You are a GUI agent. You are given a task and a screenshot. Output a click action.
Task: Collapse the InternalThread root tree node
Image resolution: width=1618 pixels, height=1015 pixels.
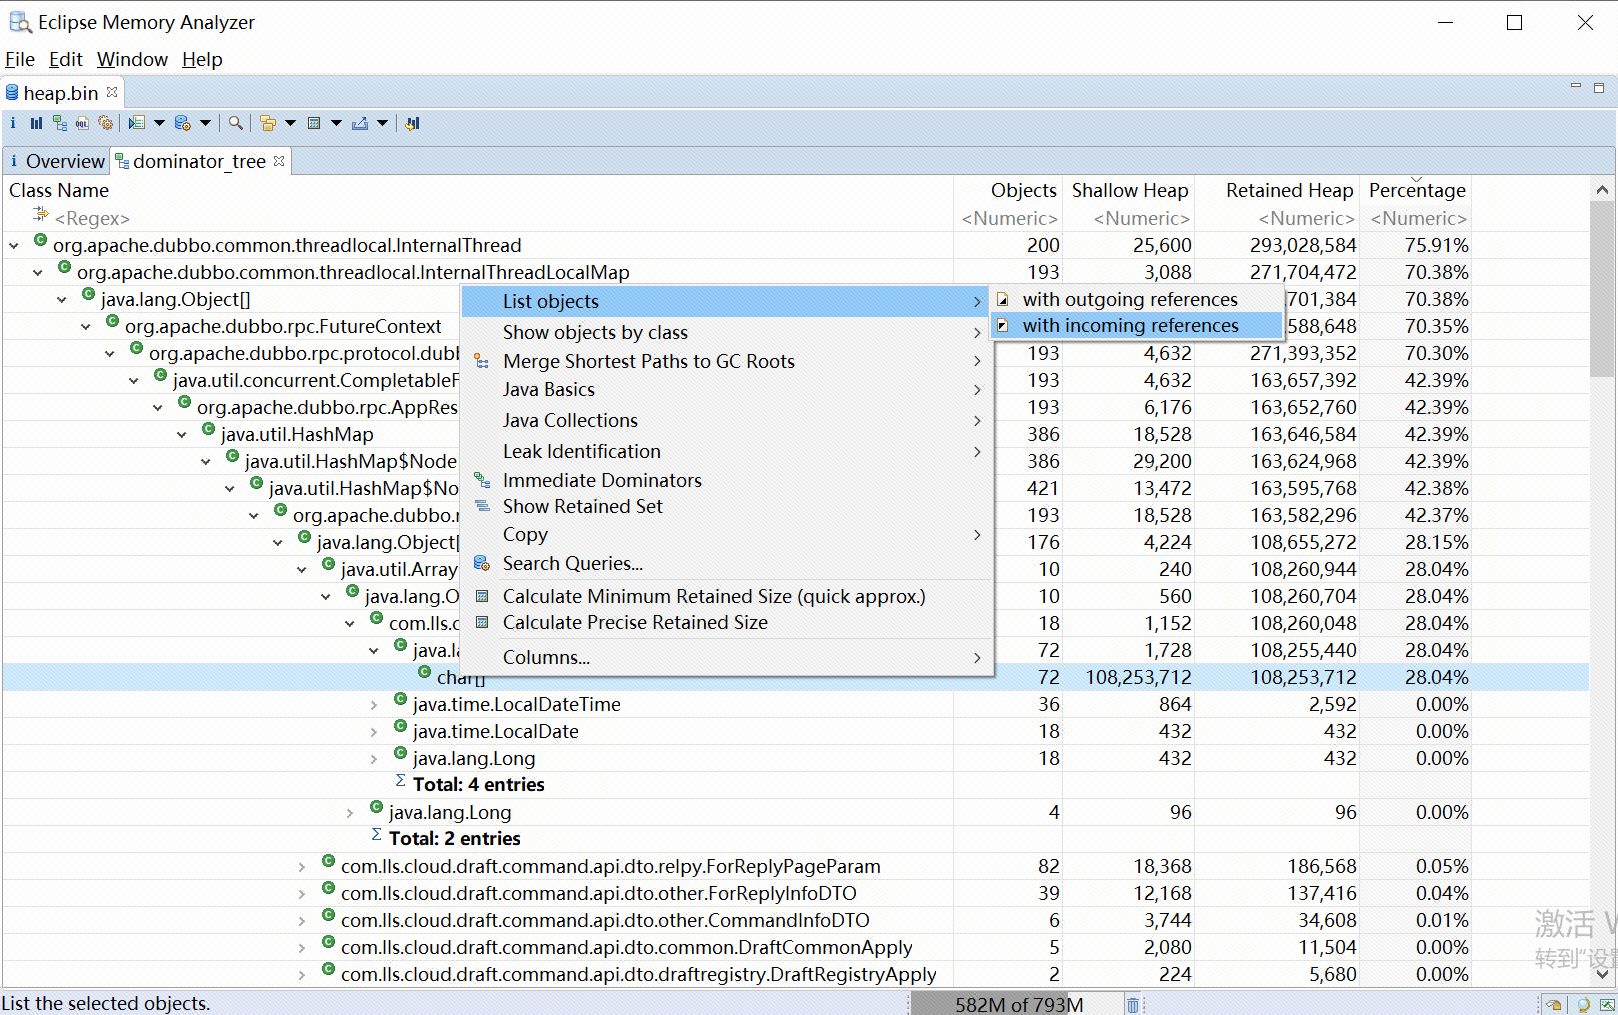click(x=14, y=245)
